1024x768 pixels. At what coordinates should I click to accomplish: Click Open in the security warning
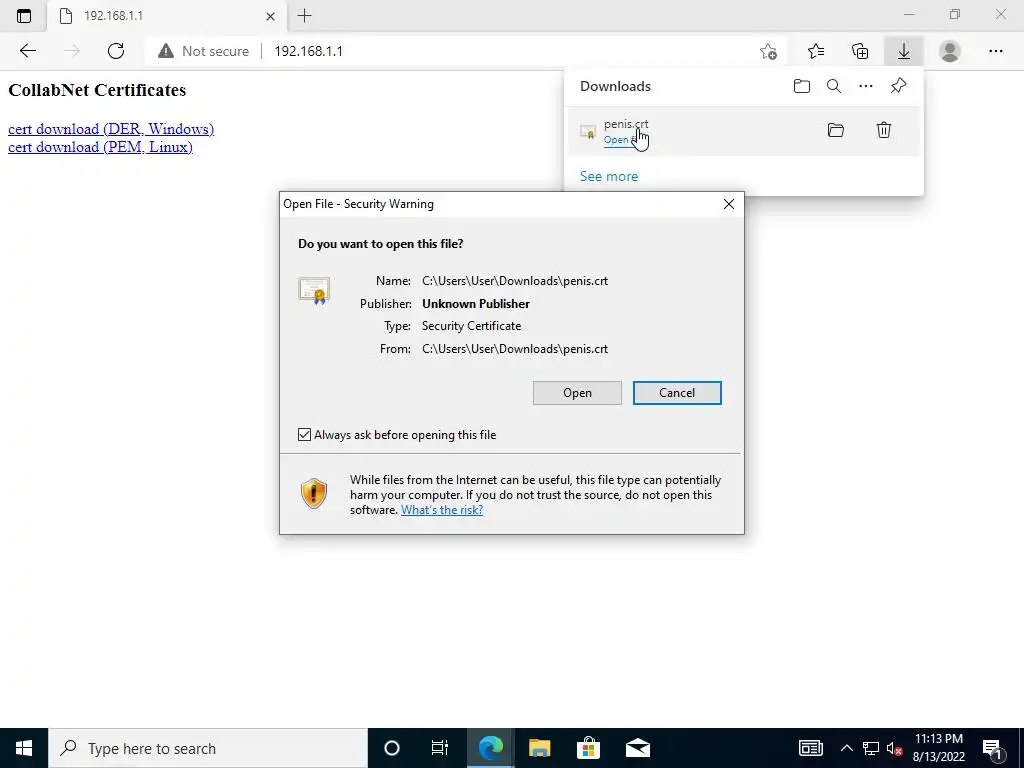(577, 393)
